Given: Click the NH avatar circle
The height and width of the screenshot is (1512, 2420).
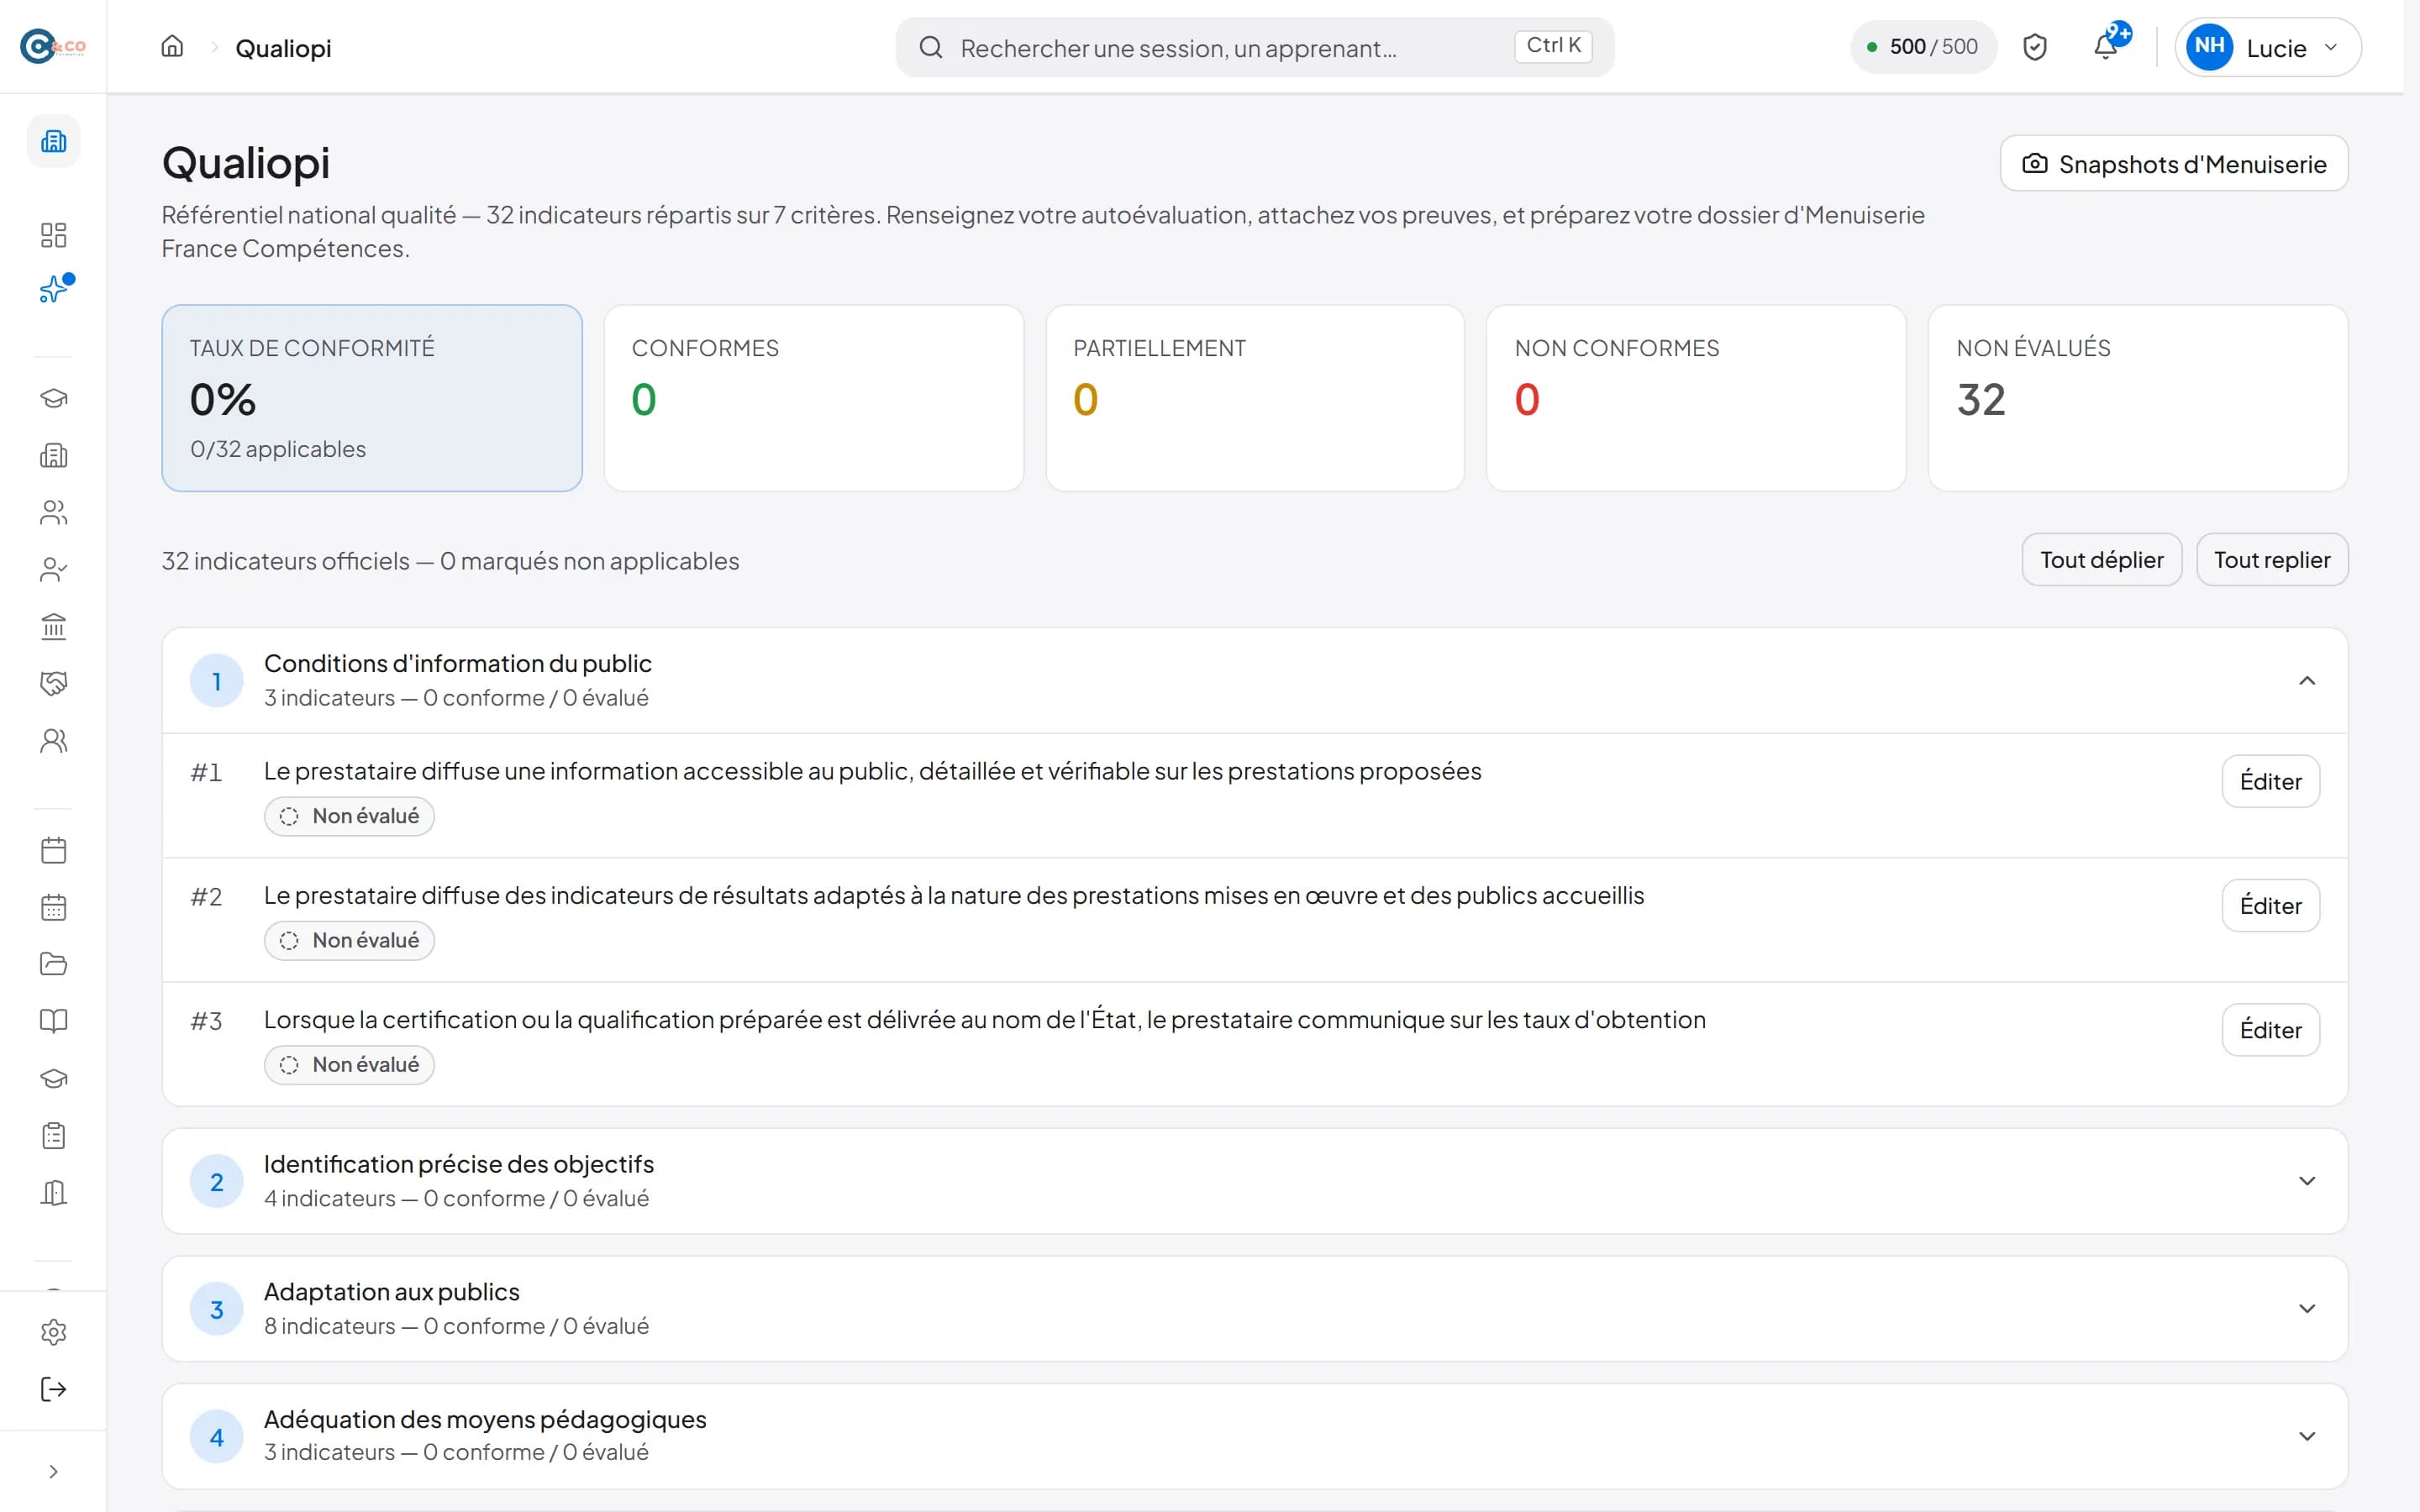Looking at the screenshot, I should [2209, 47].
